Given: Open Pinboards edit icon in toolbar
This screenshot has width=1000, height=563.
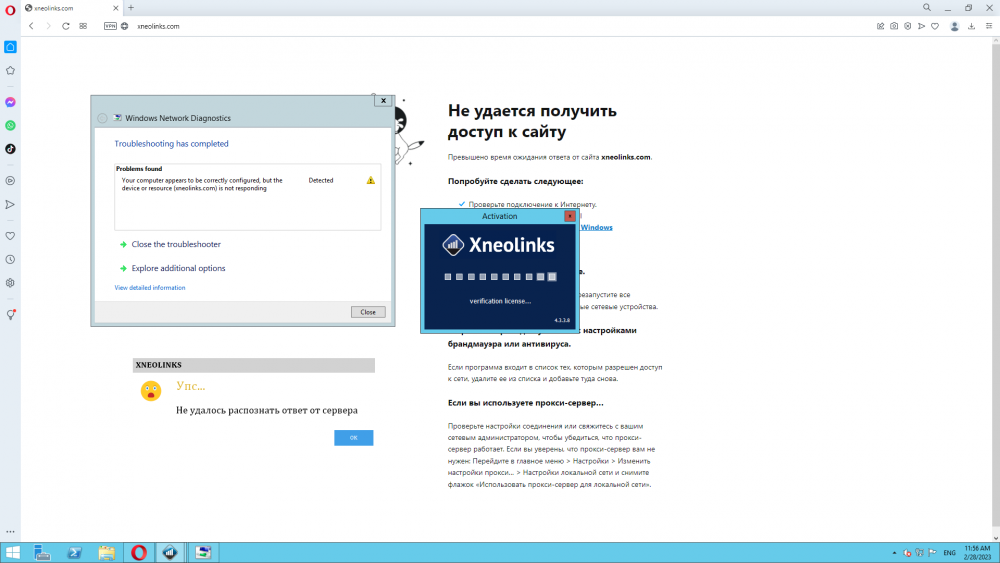Looking at the screenshot, I should (880, 26).
